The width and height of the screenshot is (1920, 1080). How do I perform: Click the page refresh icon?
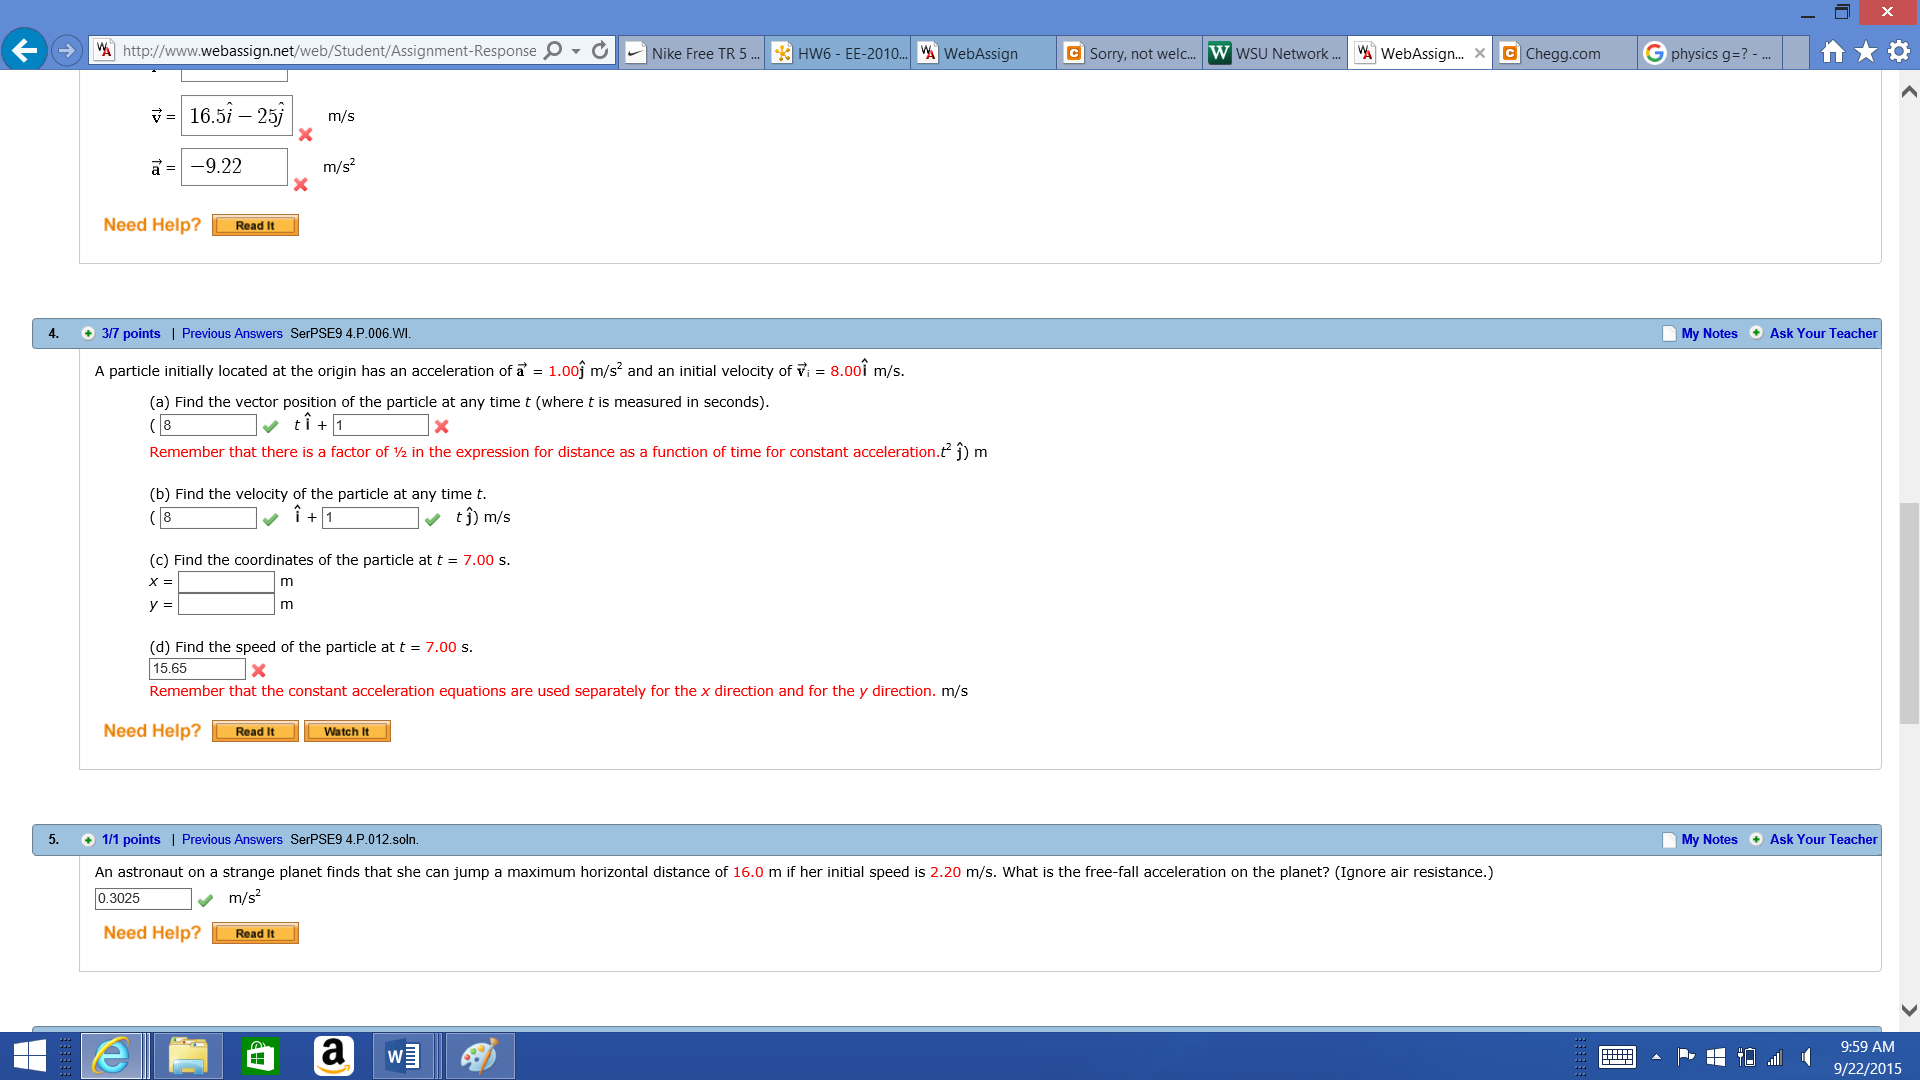tap(600, 51)
